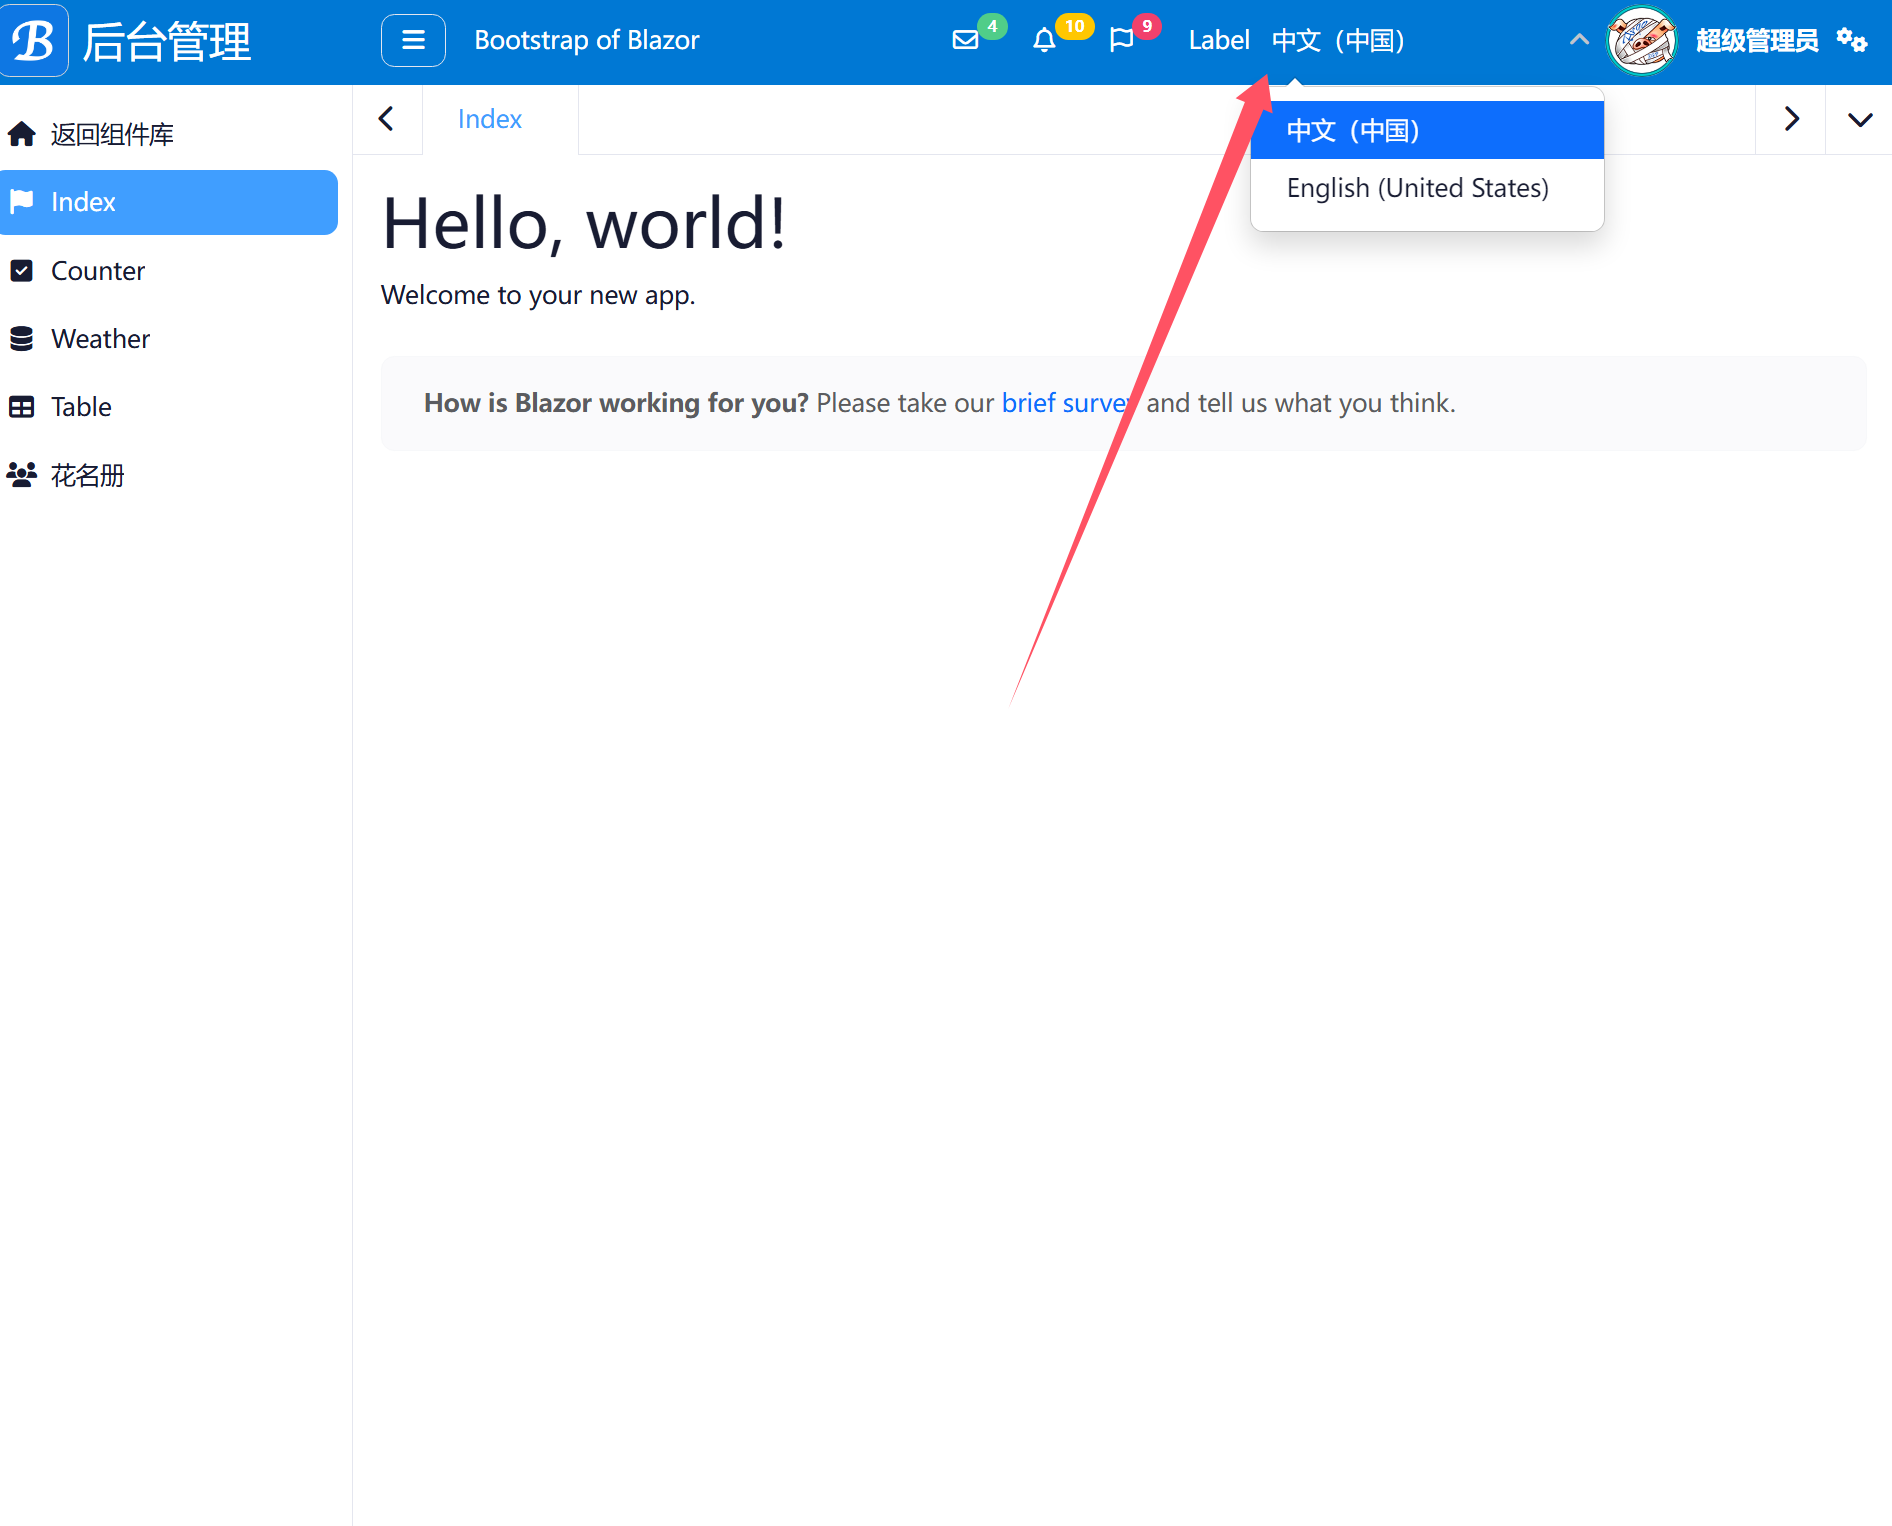
Task: Select English (United States) language option
Action: click(x=1427, y=188)
